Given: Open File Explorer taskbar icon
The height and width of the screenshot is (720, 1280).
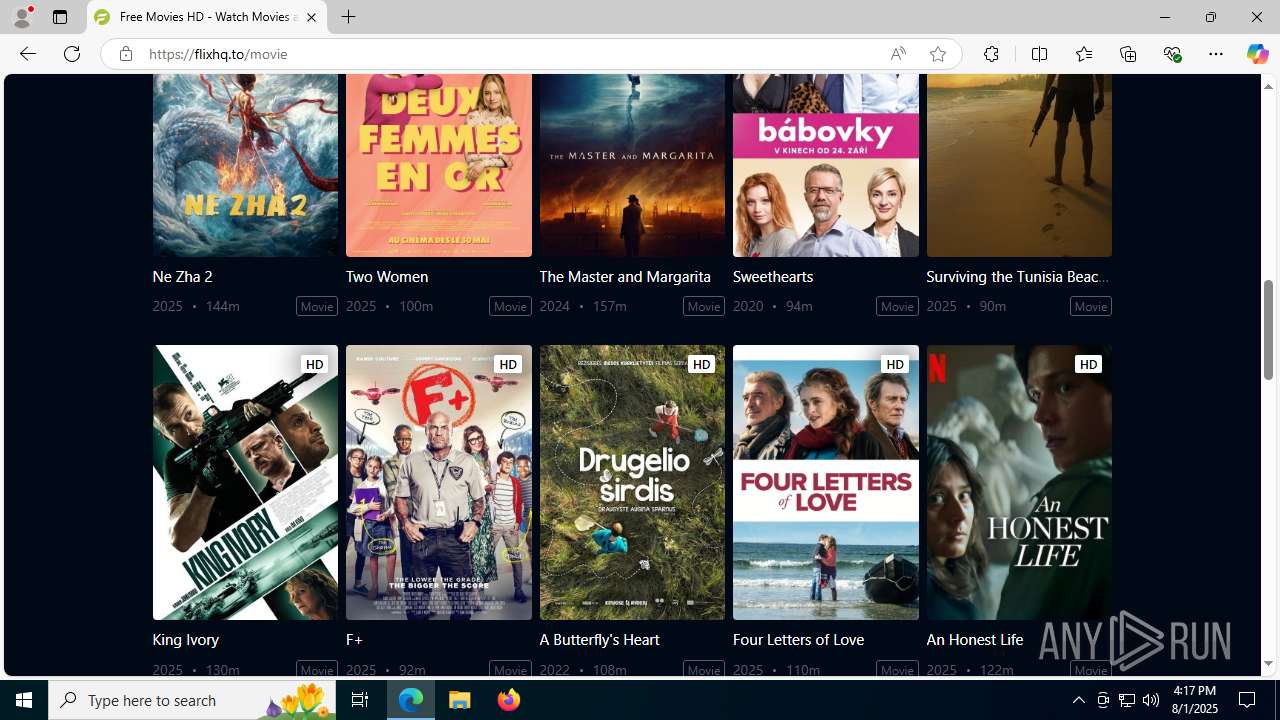Looking at the screenshot, I should click(x=460, y=700).
